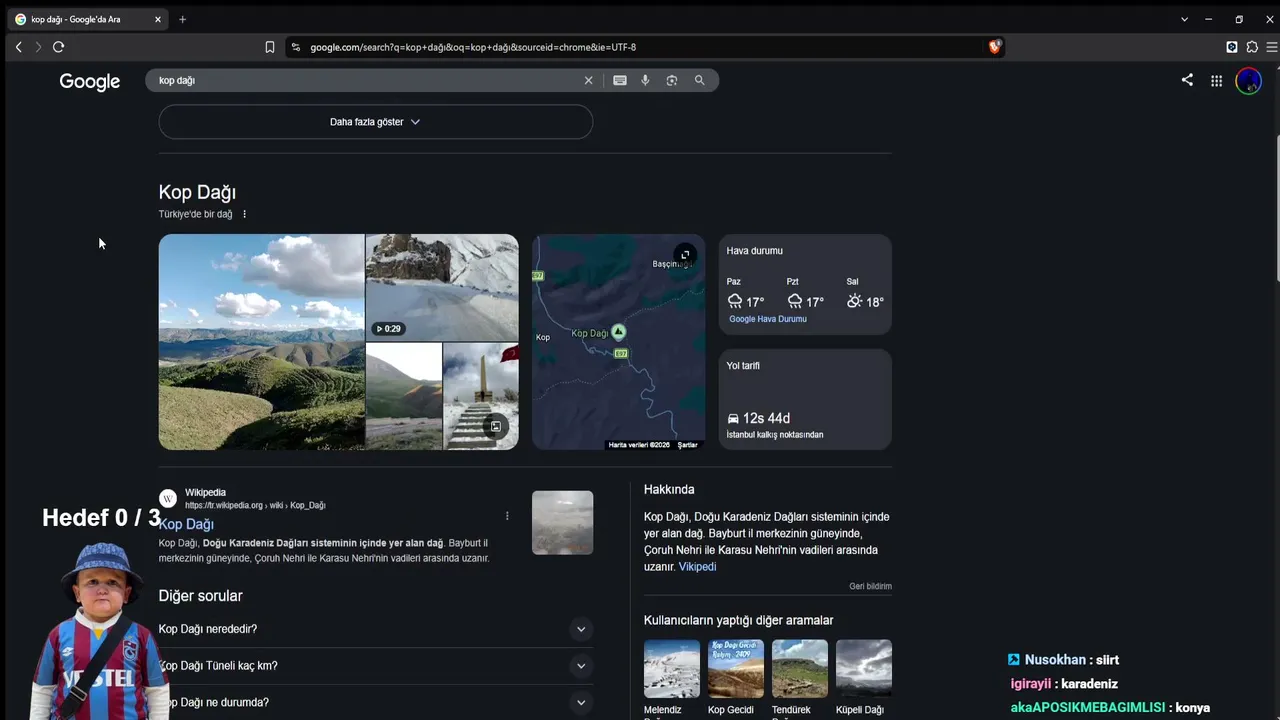Image resolution: width=1280 pixels, height=720 pixels.
Task: Click the 'Diğer sorular' heading
Action: coord(201,596)
